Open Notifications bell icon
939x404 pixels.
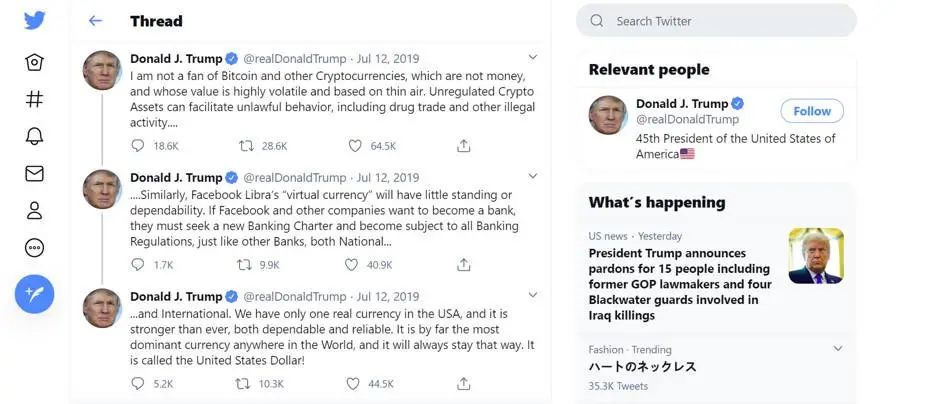(x=34, y=136)
